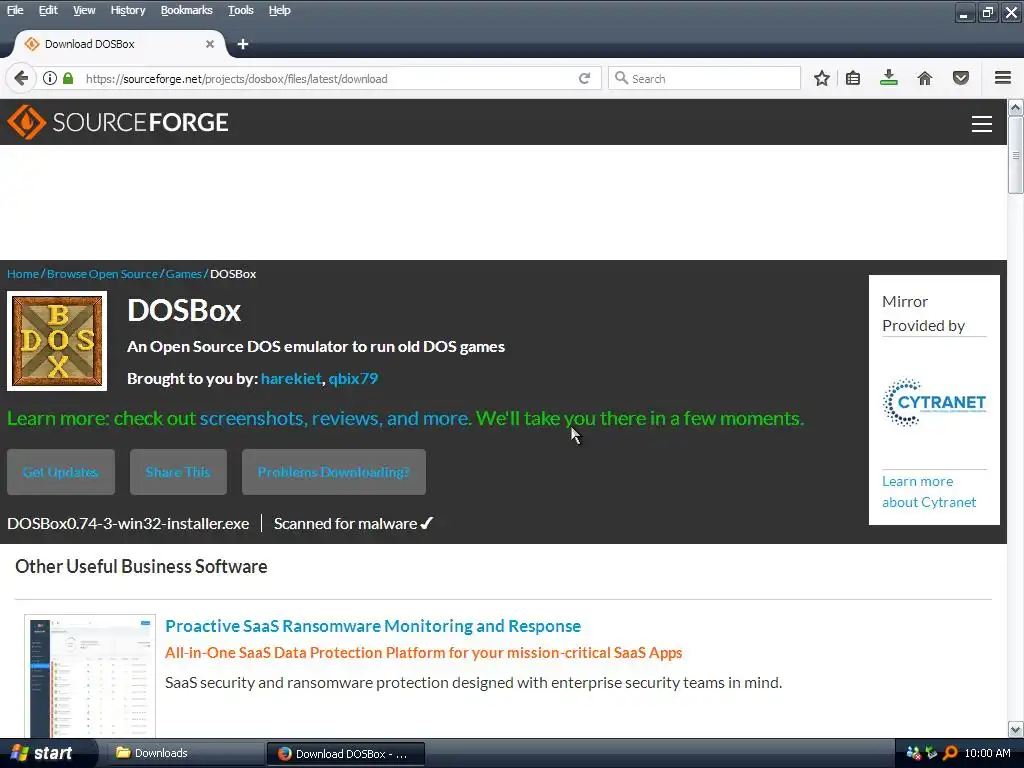The image size is (1024, 768).
Task: Open the File menu
Action: click(15, 10)
